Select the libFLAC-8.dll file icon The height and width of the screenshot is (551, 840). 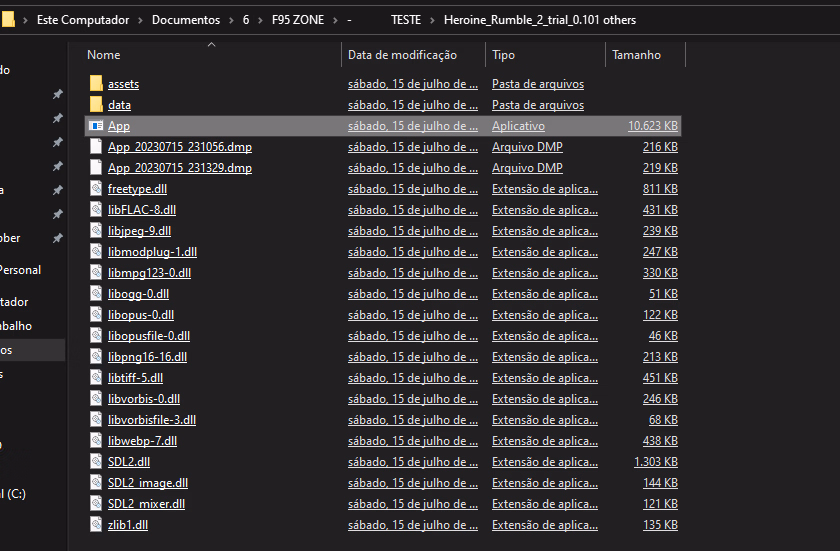point(96,209)
